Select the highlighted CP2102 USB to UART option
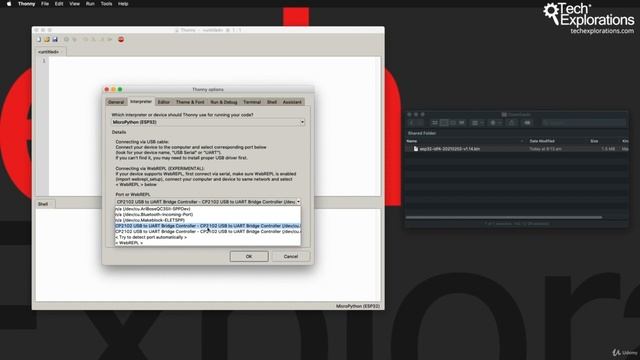 pos(208,226)
